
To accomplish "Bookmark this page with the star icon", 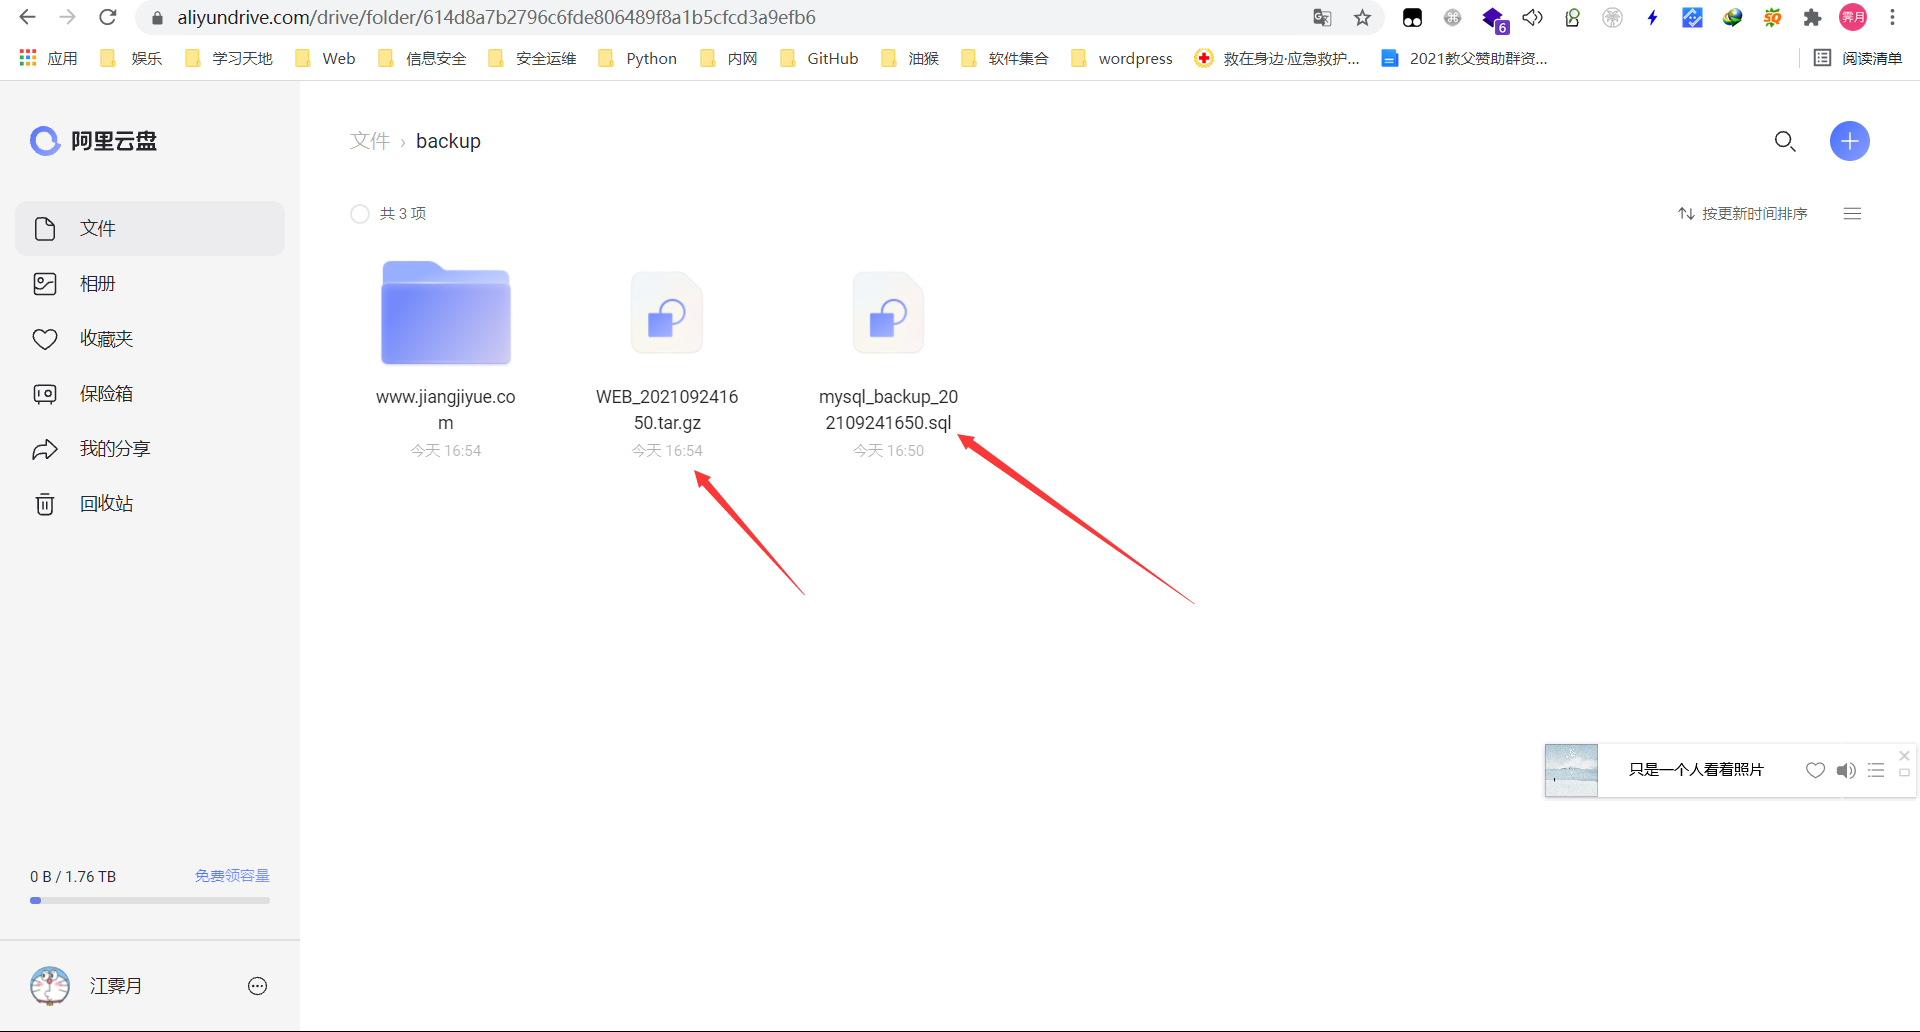I will click(x=1362, y=17).
